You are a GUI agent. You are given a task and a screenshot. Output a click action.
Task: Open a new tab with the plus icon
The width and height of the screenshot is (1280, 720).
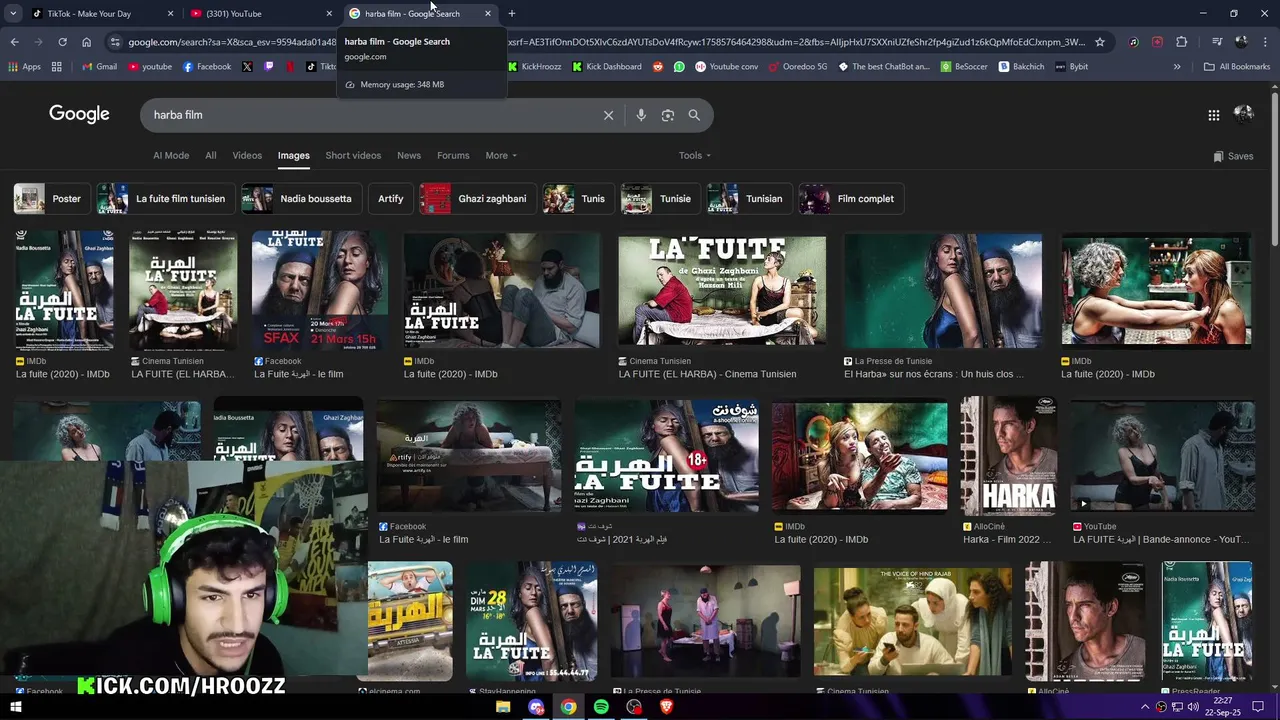coord(511,14)
